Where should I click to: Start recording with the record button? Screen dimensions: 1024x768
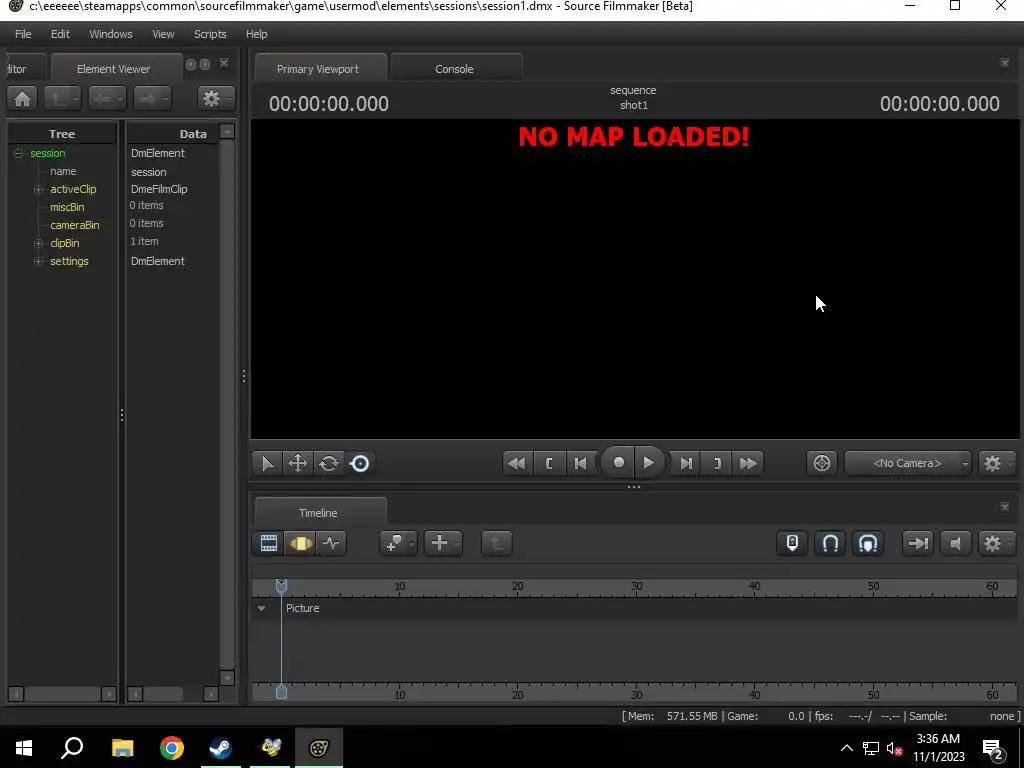click(x=618, y=463)
